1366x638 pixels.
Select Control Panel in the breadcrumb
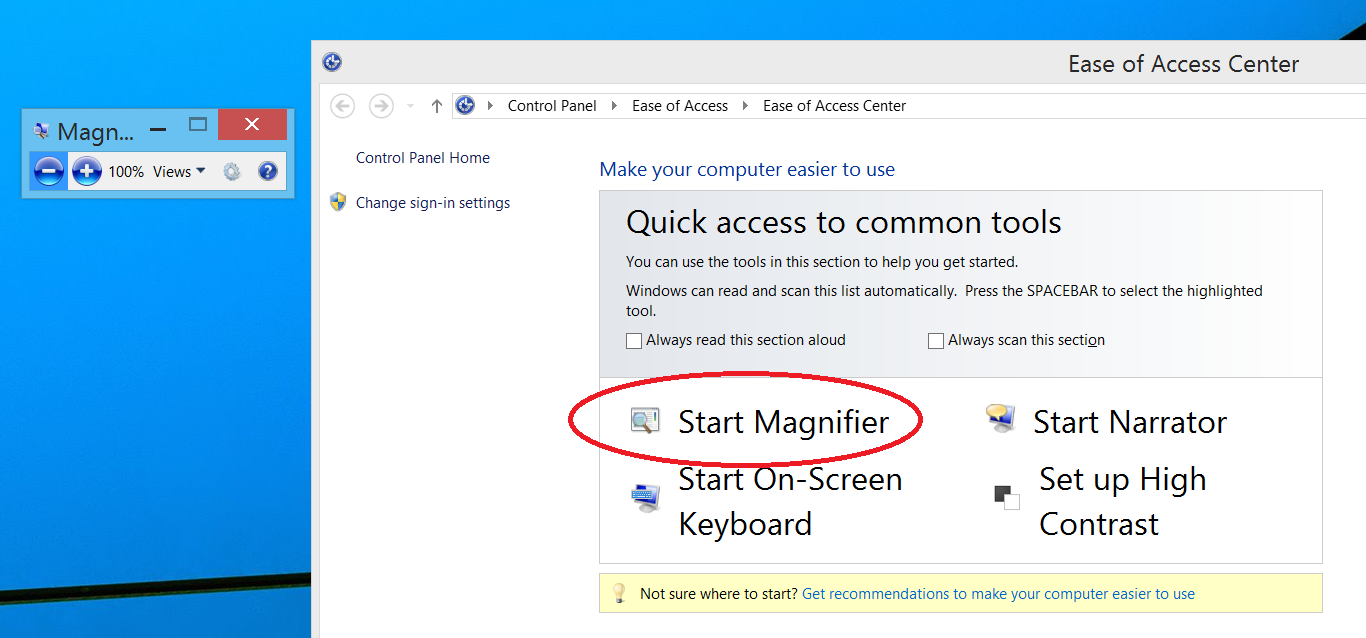pos(552,106)
